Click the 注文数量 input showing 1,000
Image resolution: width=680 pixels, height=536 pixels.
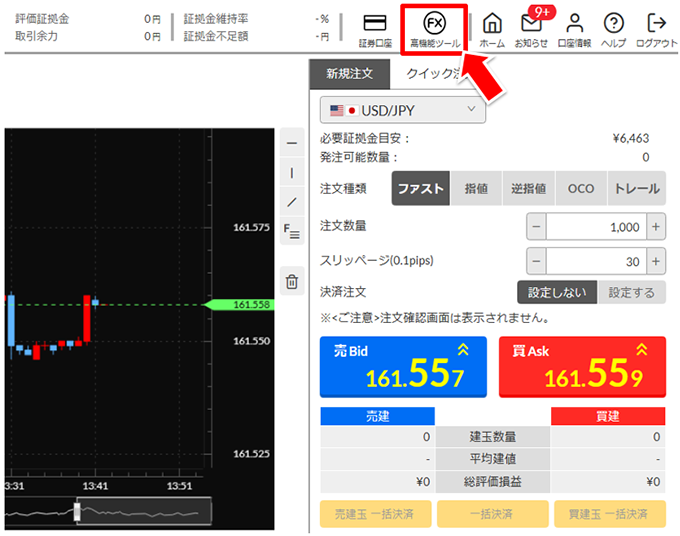pyautogui.click(x=596, y=226)
